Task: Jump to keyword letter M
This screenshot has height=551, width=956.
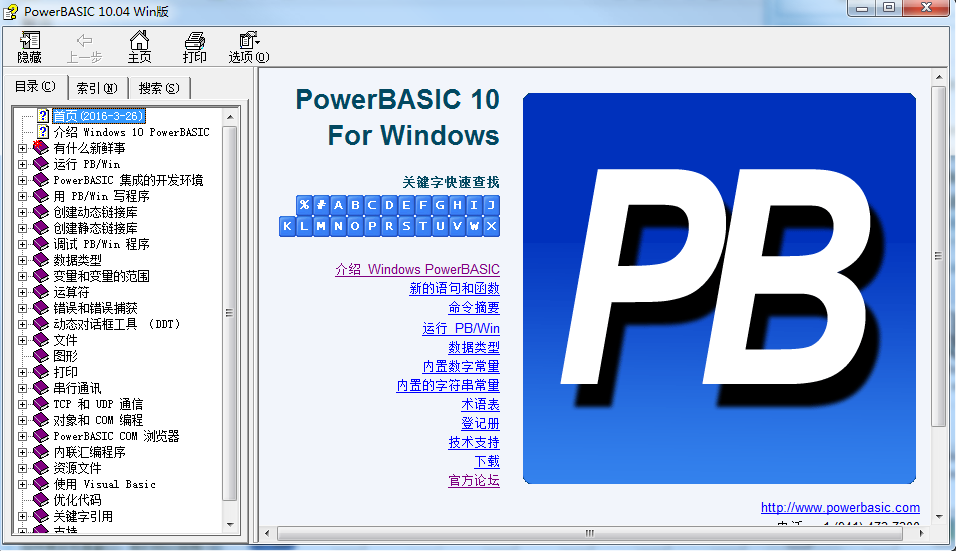Action: coord(321,226)
